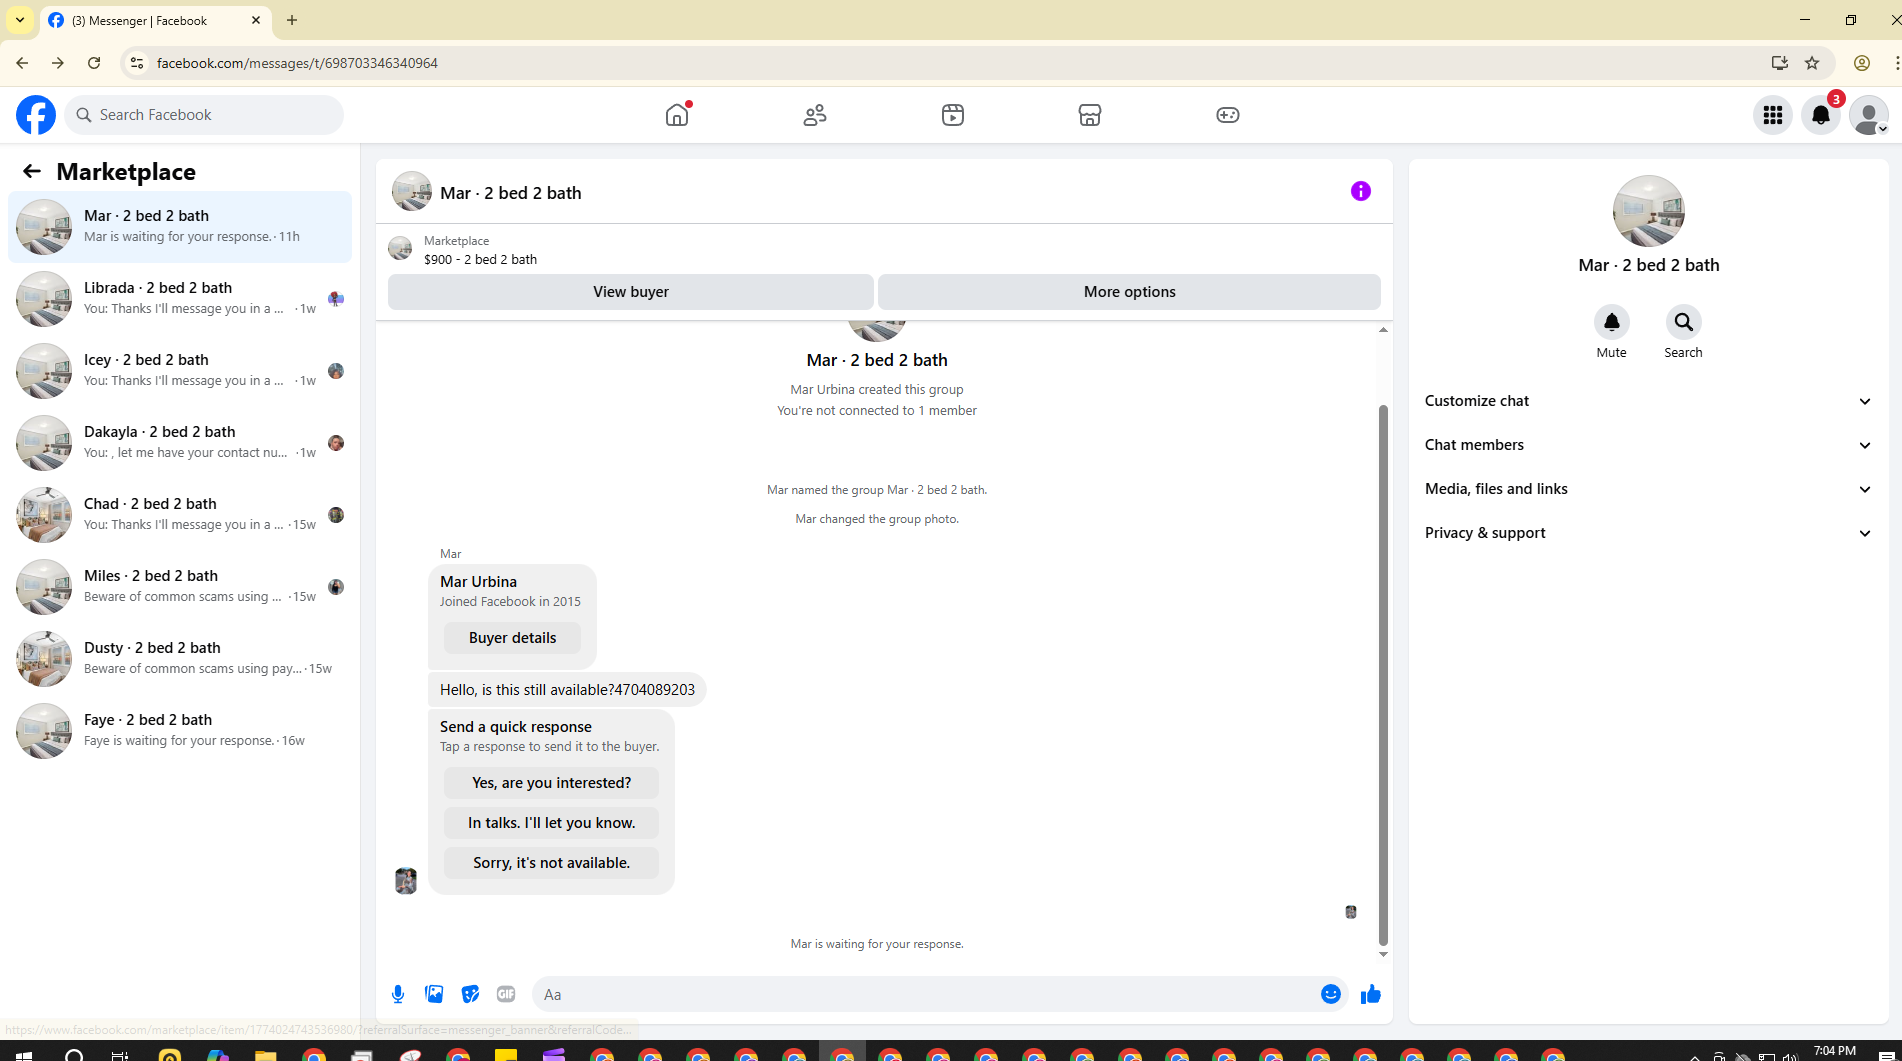Reload the page in browser
The height and width of the screenshot is (1061, 1902).
94,63
